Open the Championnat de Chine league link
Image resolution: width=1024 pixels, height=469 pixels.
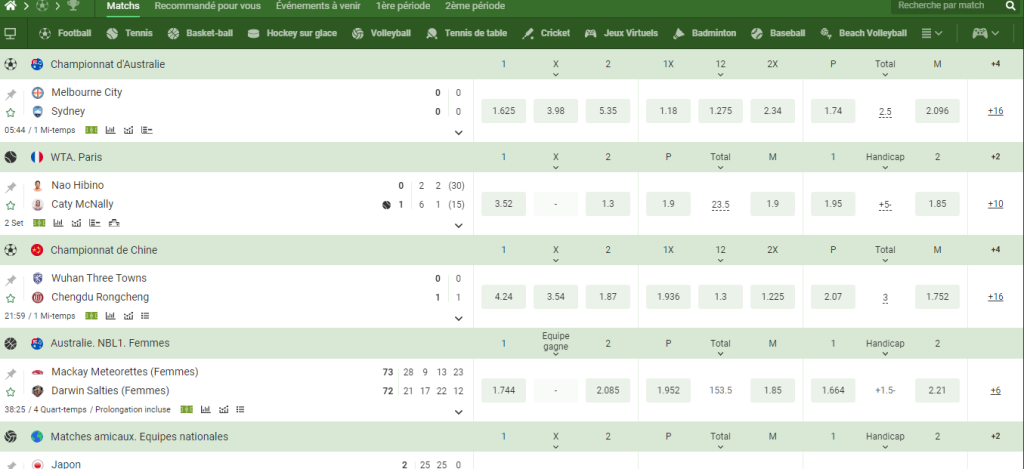(x=104, y=250)
